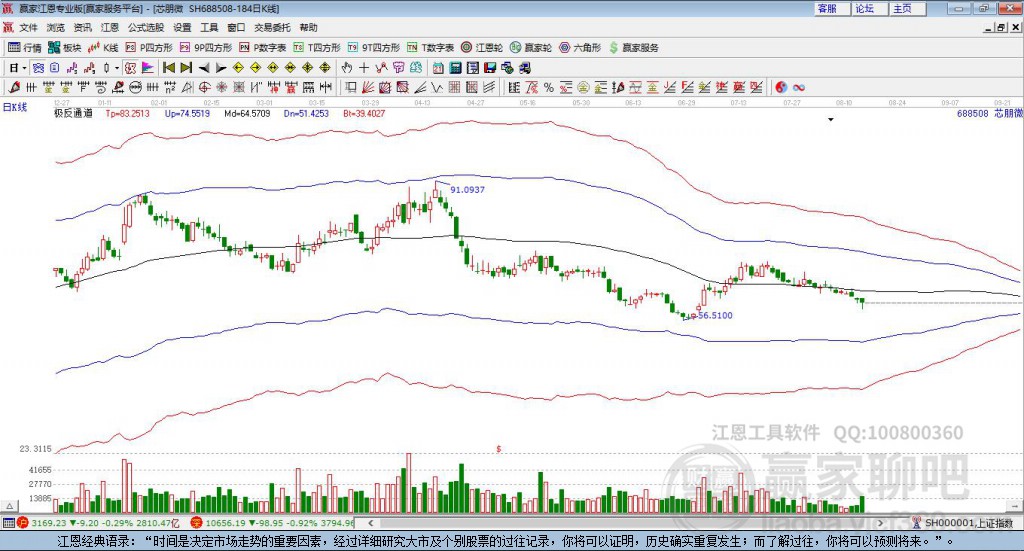Open the 交易委托 menu
Screen dimensions: 1024x551
[x=272, y=27]
